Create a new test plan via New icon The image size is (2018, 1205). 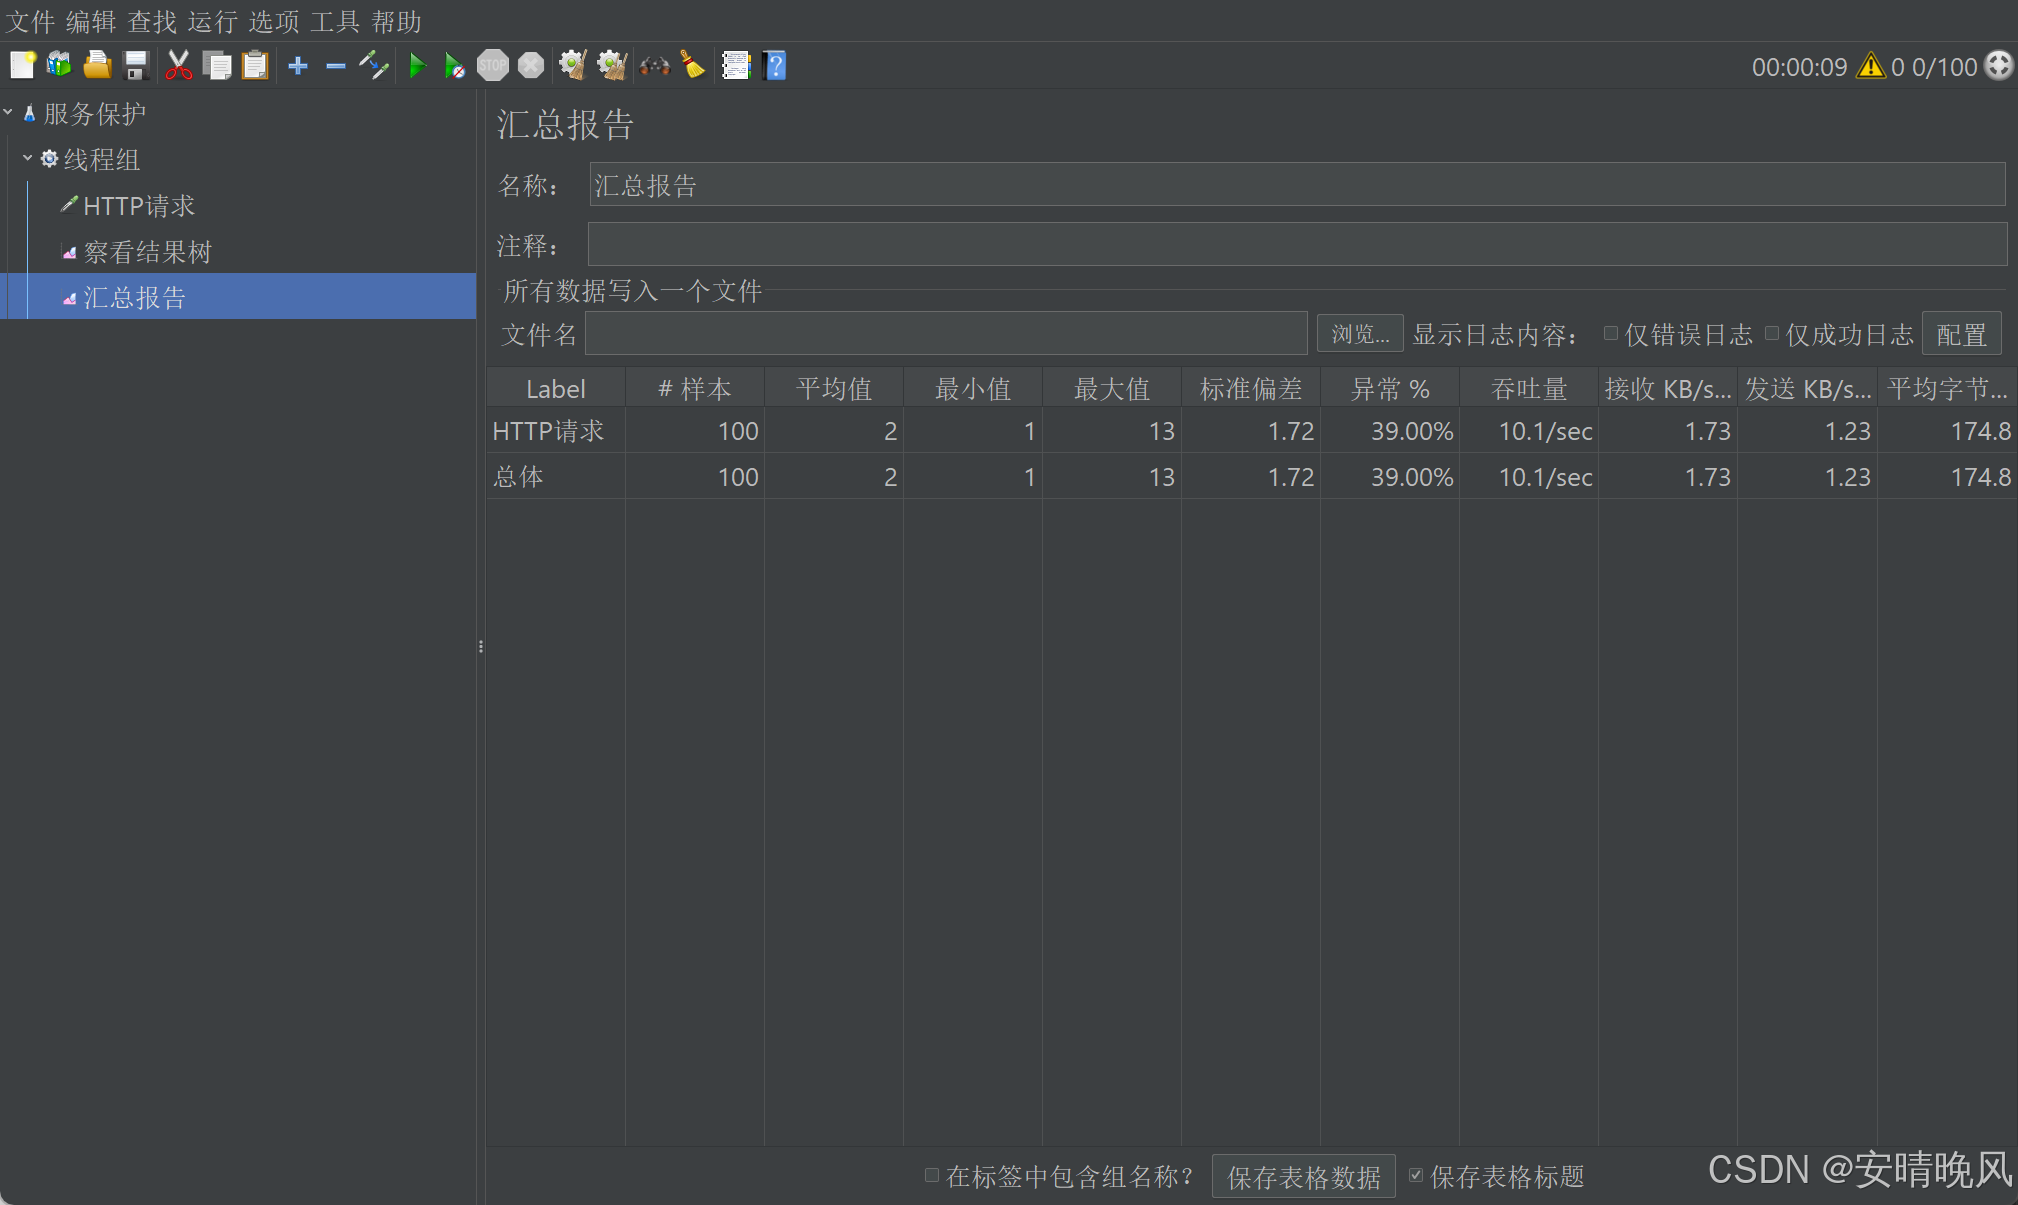pos(22,66)
